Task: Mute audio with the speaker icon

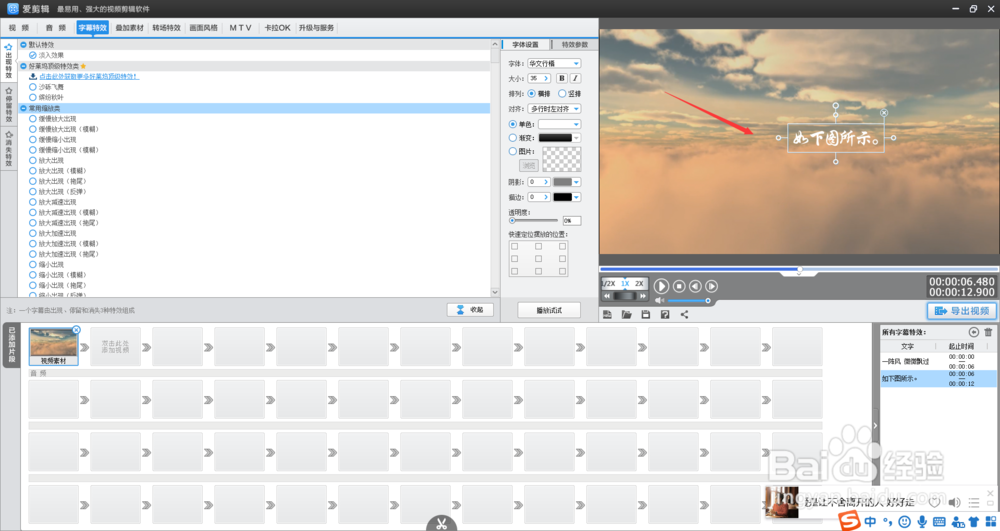Action: 659,300
